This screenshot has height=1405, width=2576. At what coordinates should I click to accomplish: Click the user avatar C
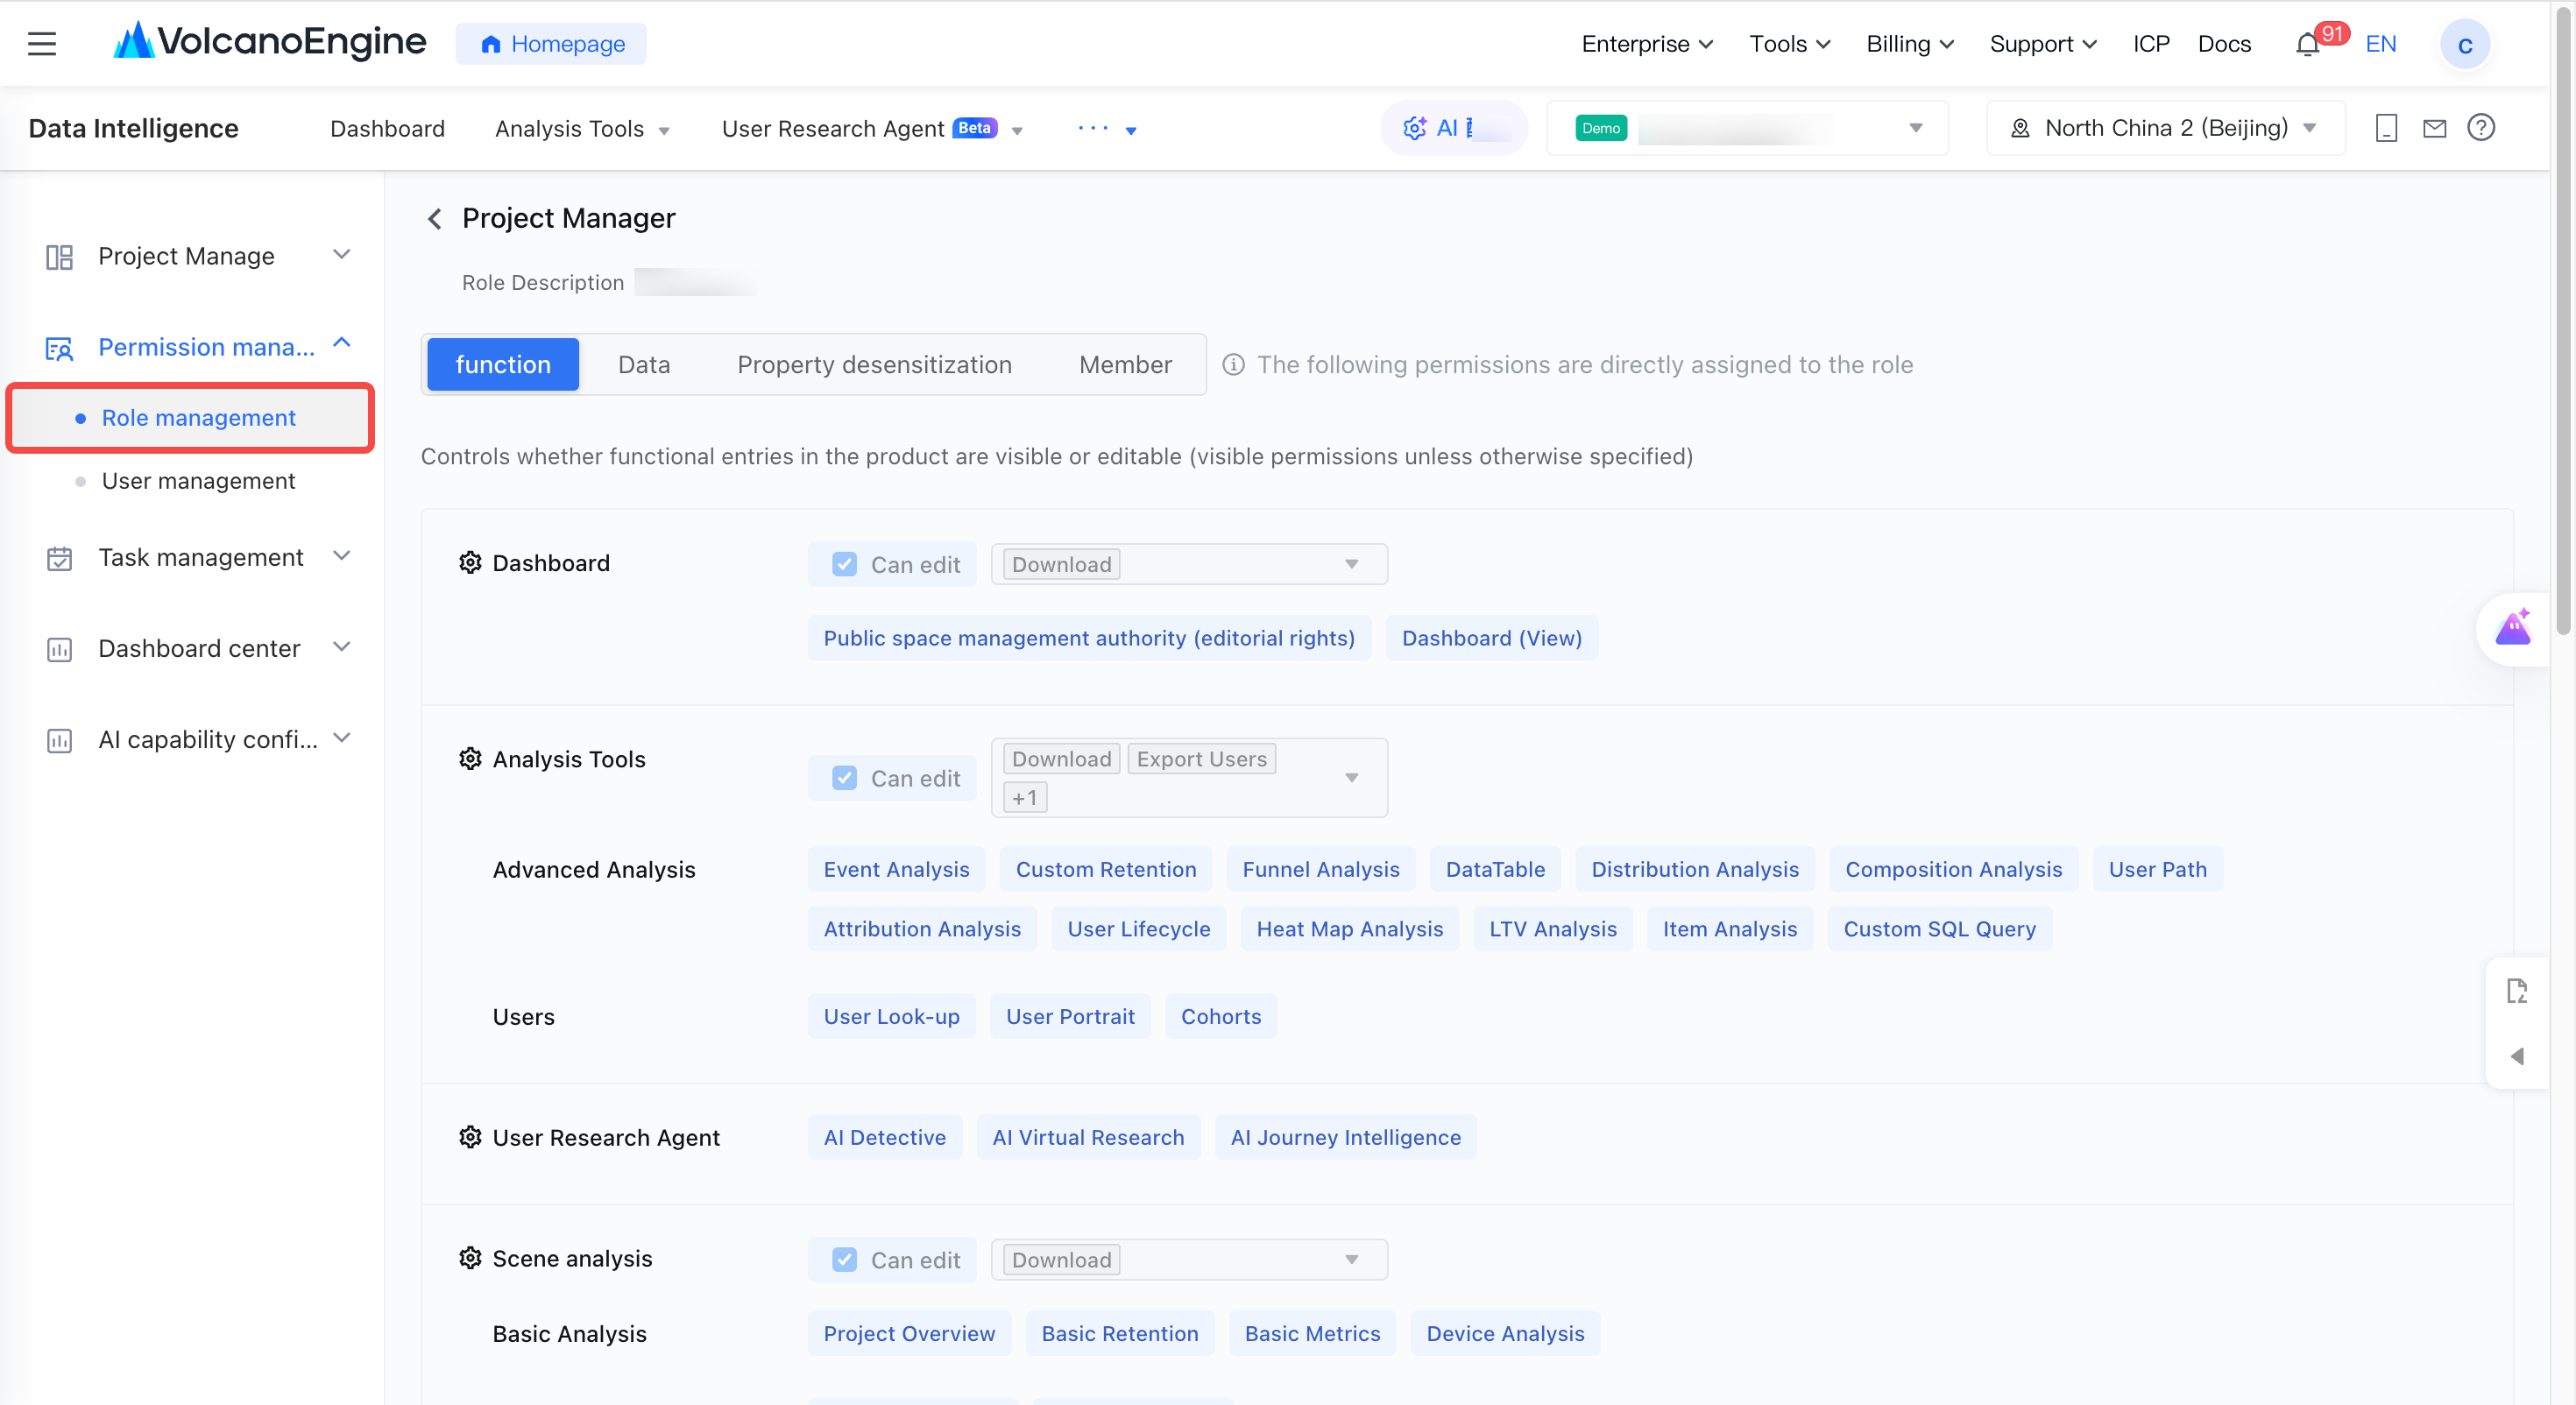click(2464, 45)
